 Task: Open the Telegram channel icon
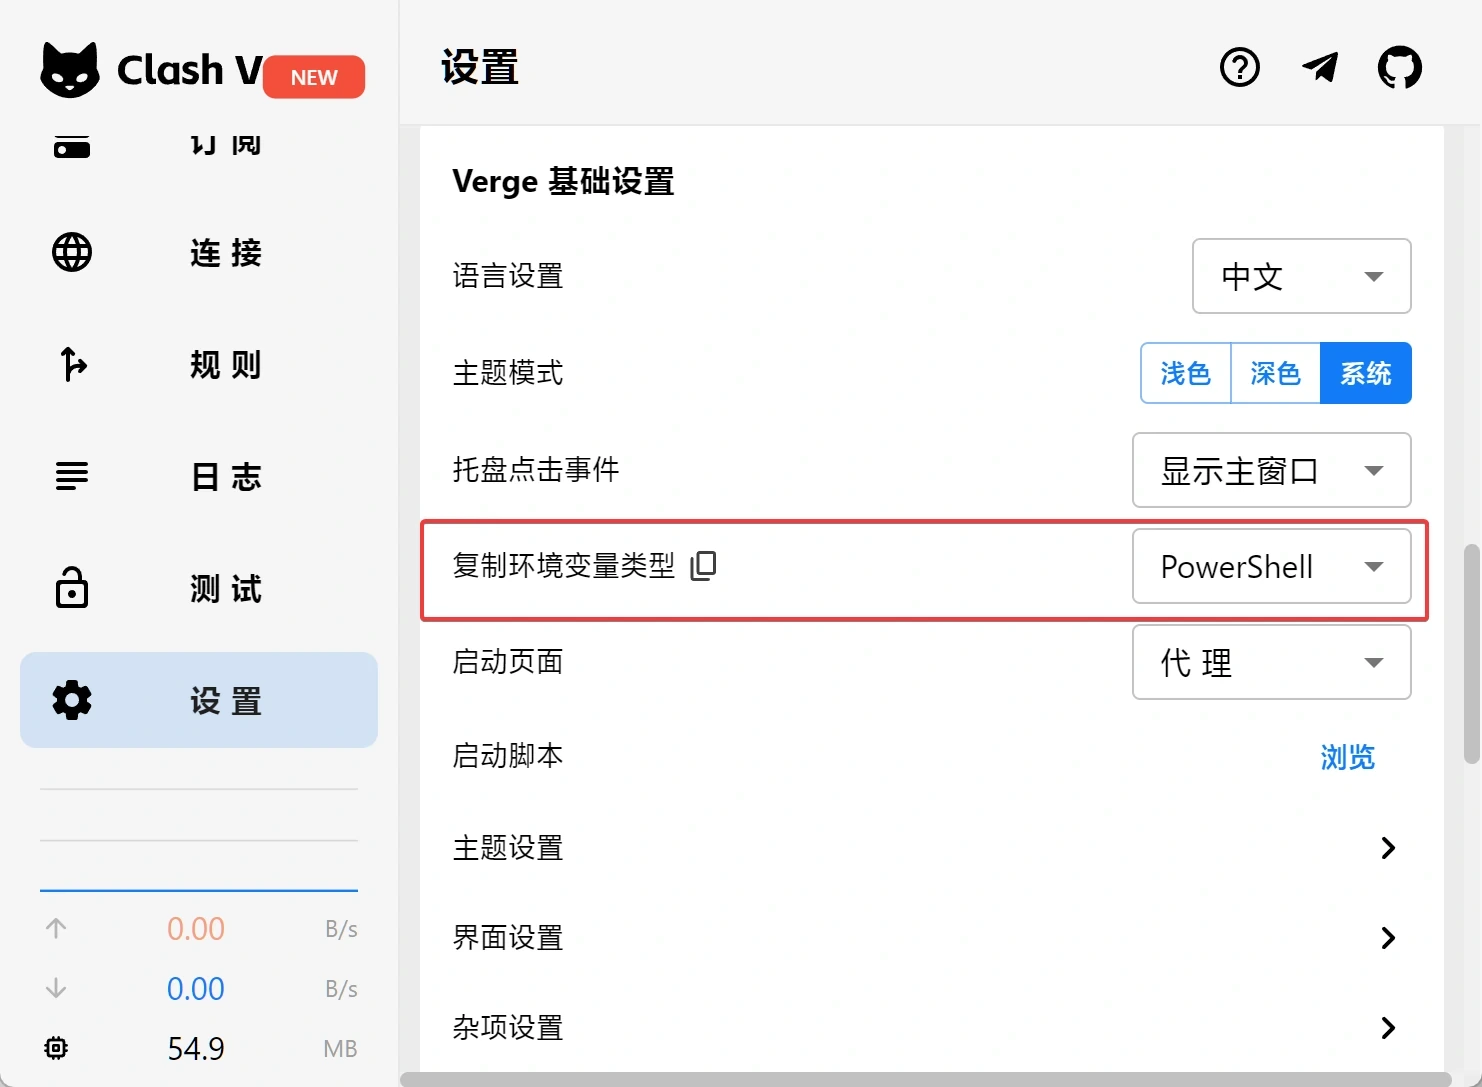coord(1320,68)
